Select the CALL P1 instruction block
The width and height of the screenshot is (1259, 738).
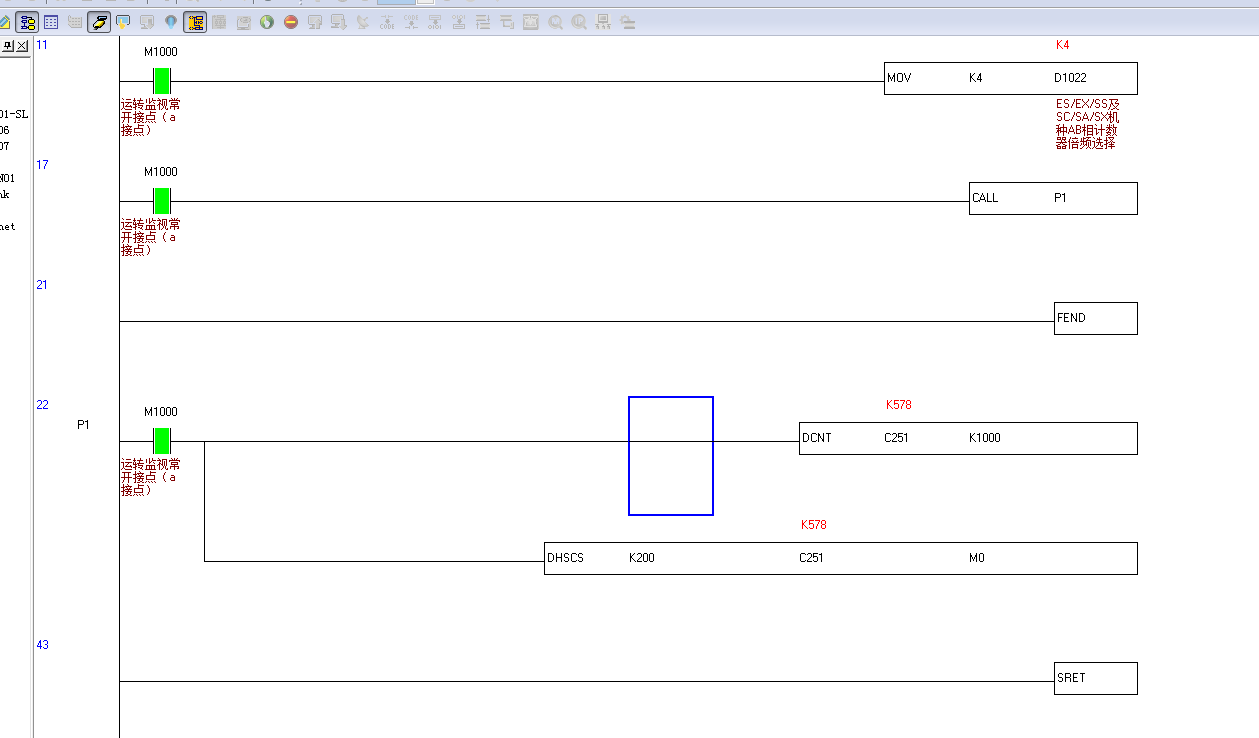pos(1052,198)
